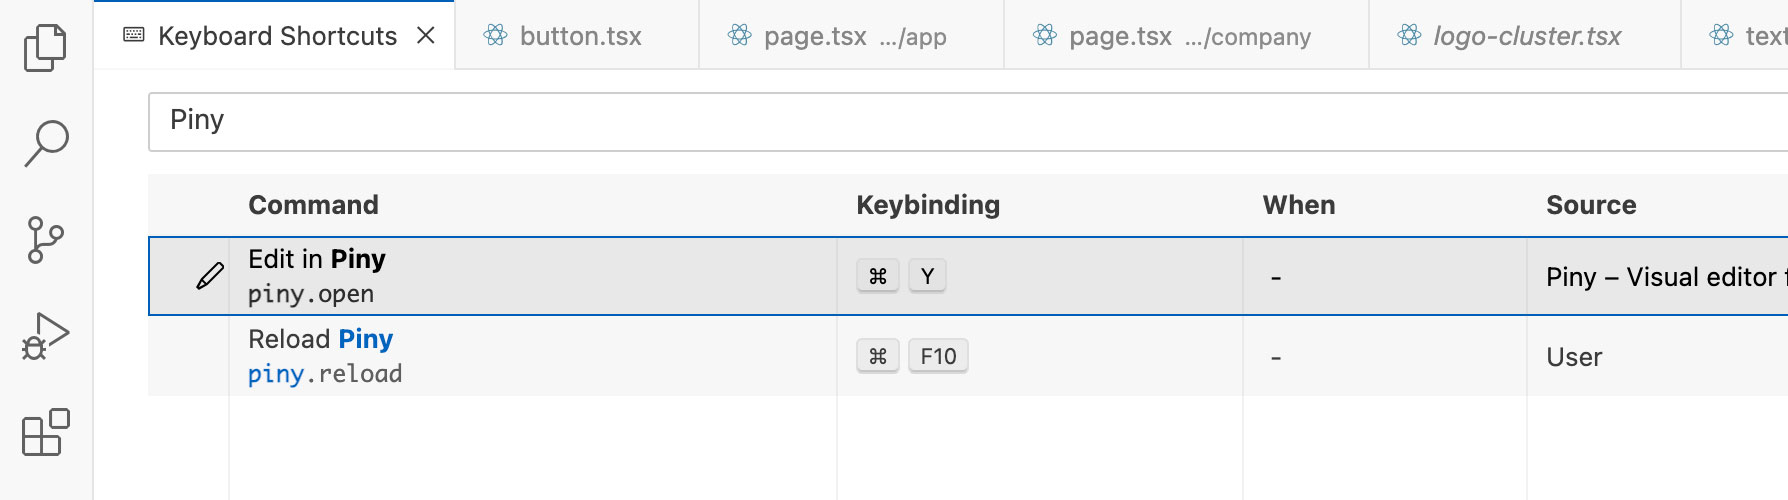Click the piny.open command ID

click(x=311, y=294)
